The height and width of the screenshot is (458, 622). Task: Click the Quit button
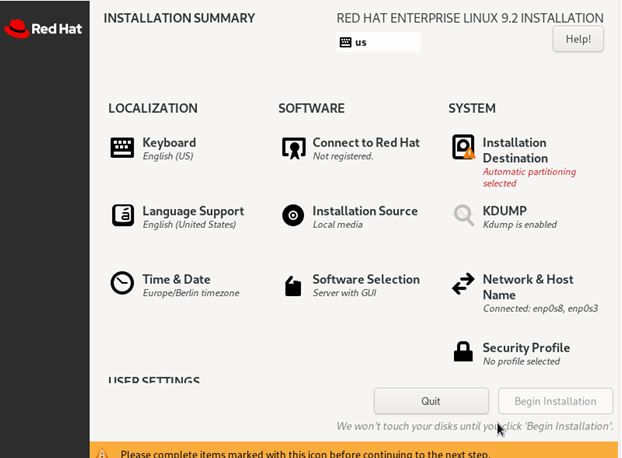[431, 401]
